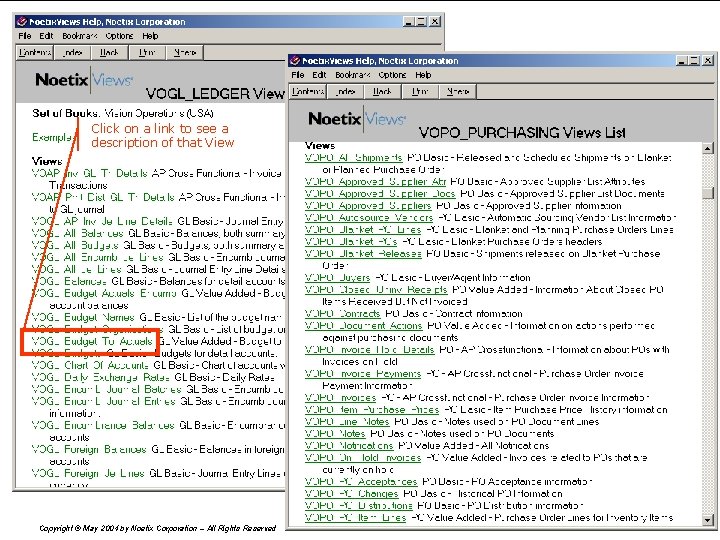Open the VOPO_Blanket_POs link
The image size is (720, 540).
click(x=351, y=242)
